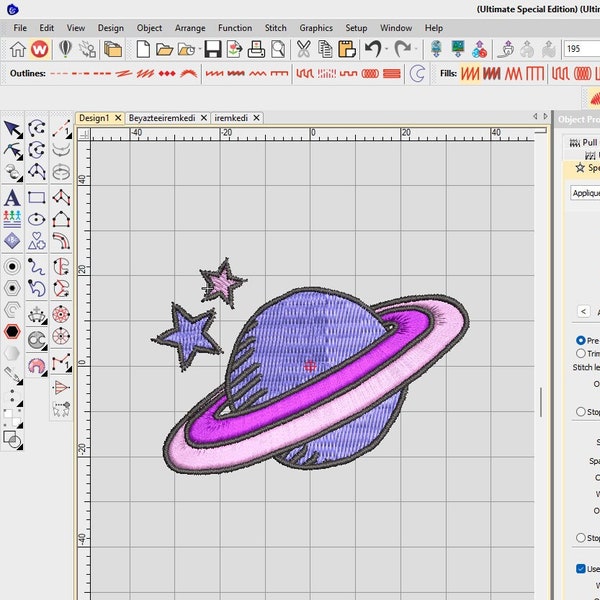This screenshot has width=600, height=600.
Task: Pick the Rectangle digitizing tool
Action: pyautogui.click(x=37, y=198)
